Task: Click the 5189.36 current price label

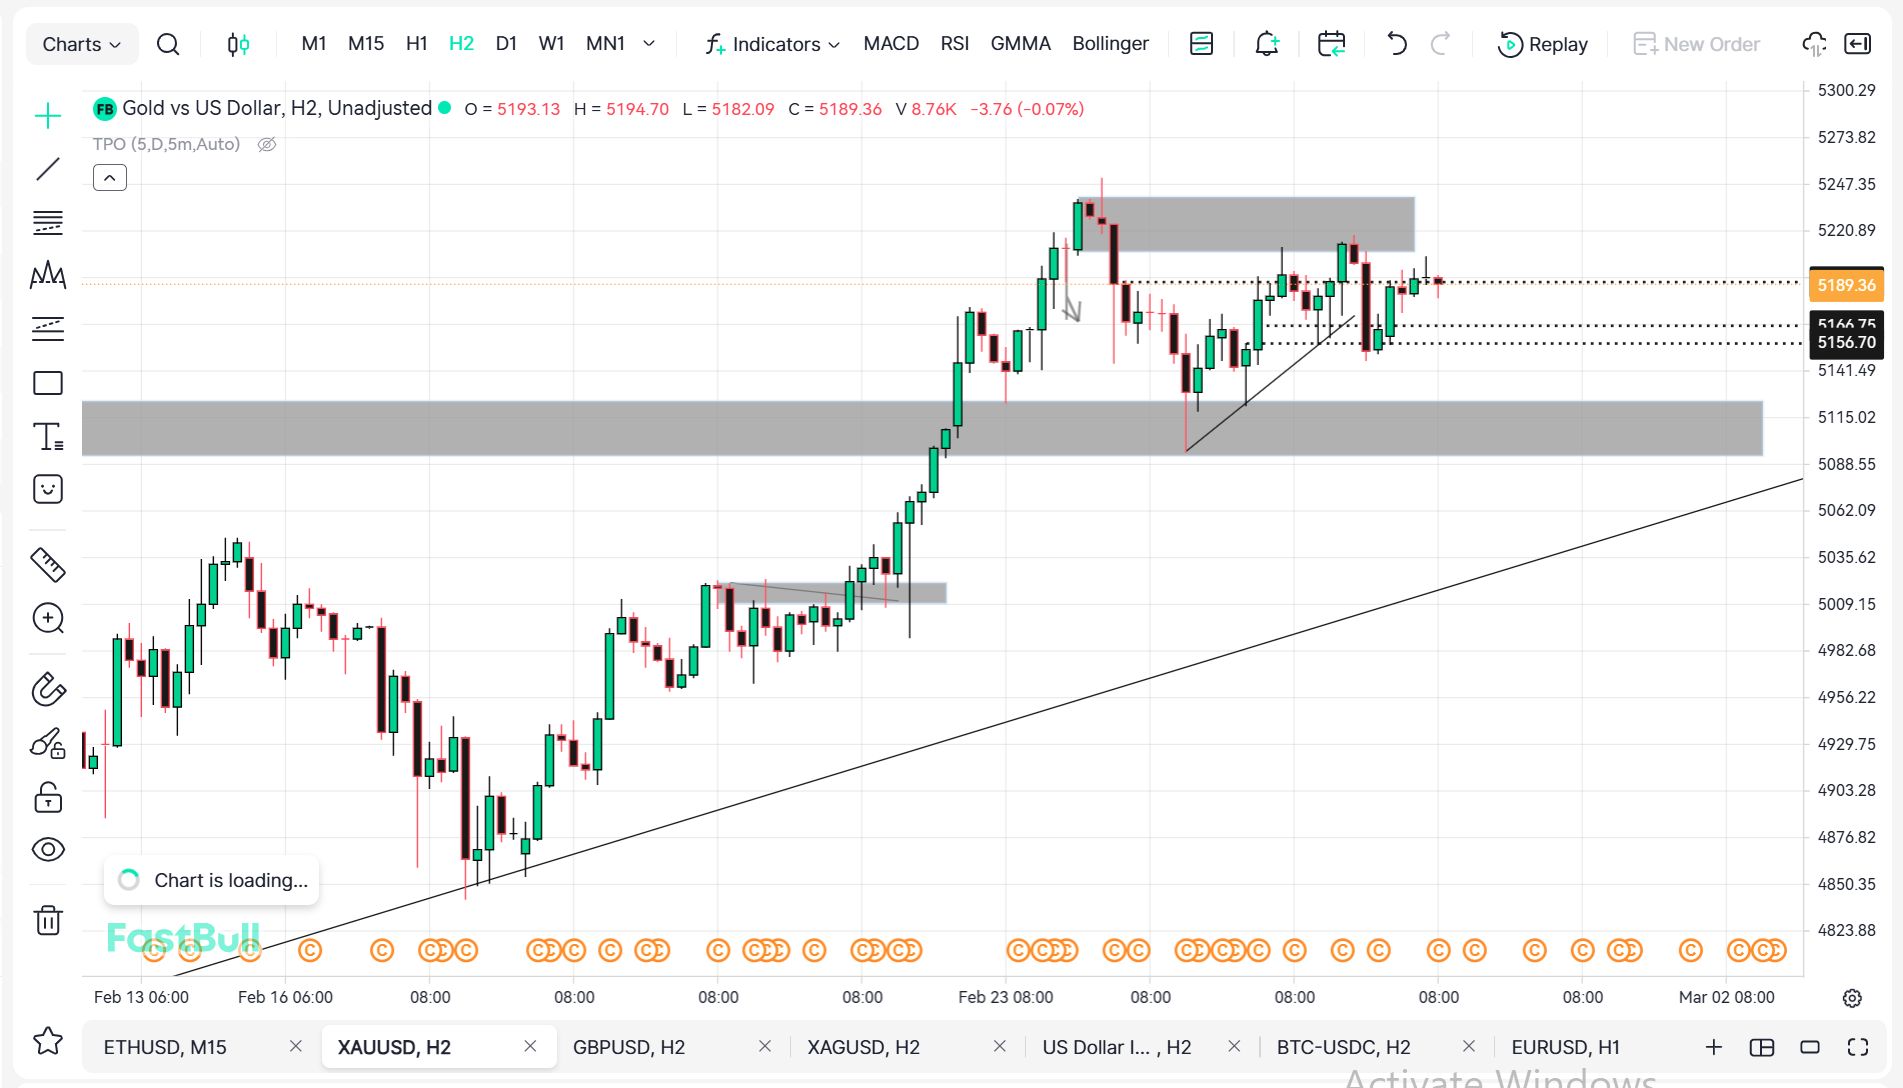Action: [x=1846, y=285]
